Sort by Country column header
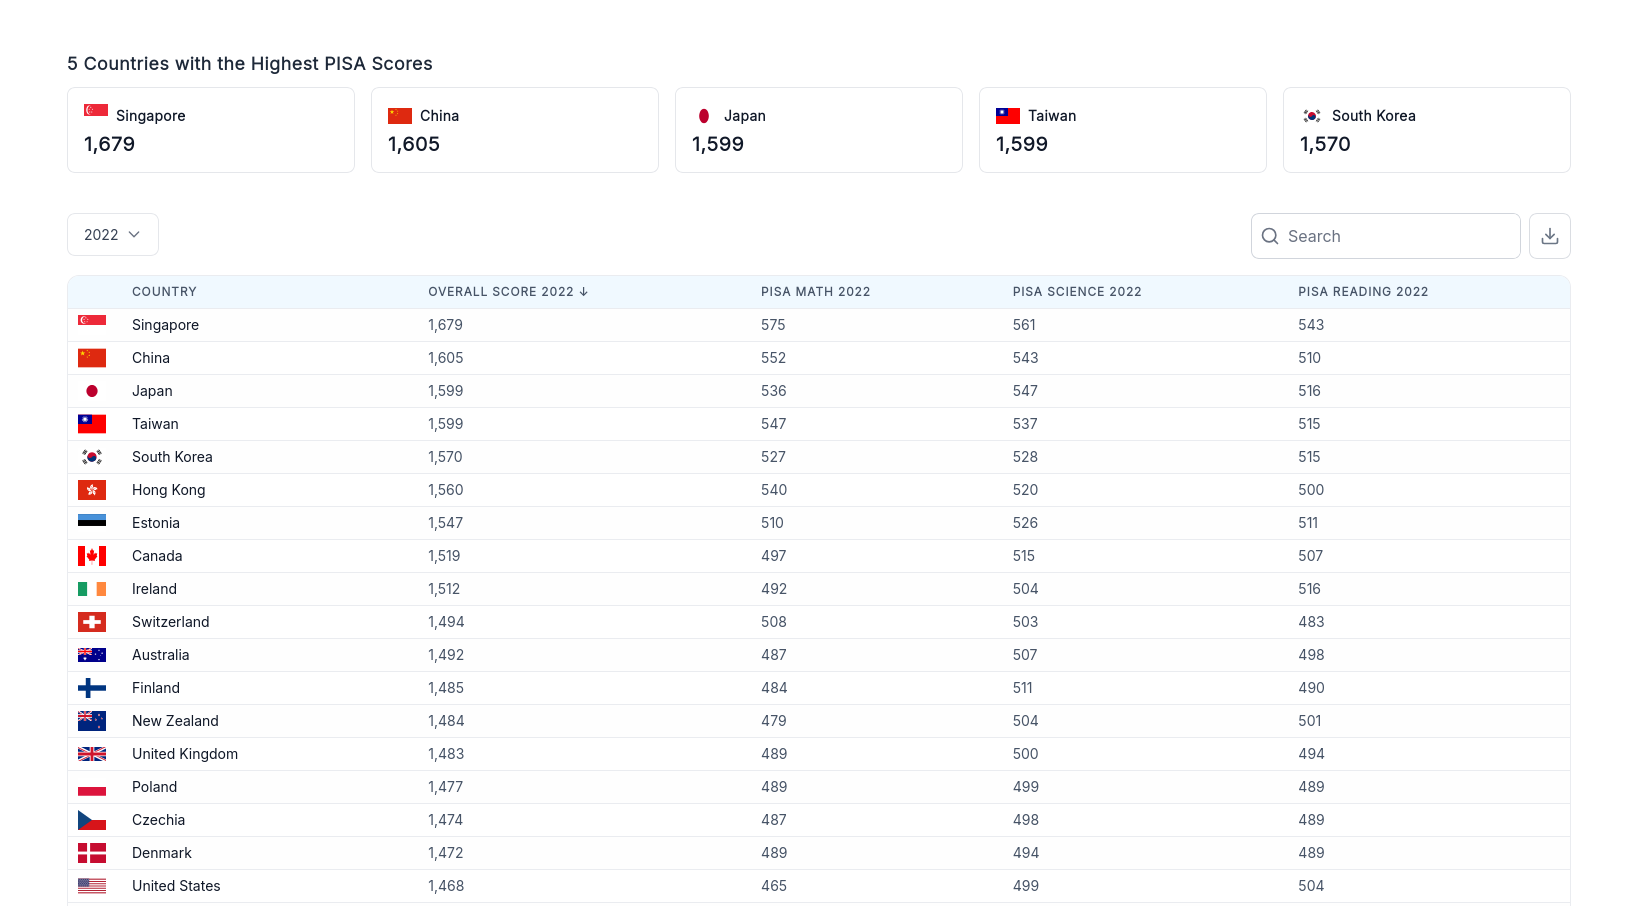The height and width of the screenshot is (906, 1638). click(x=164, y=292)
